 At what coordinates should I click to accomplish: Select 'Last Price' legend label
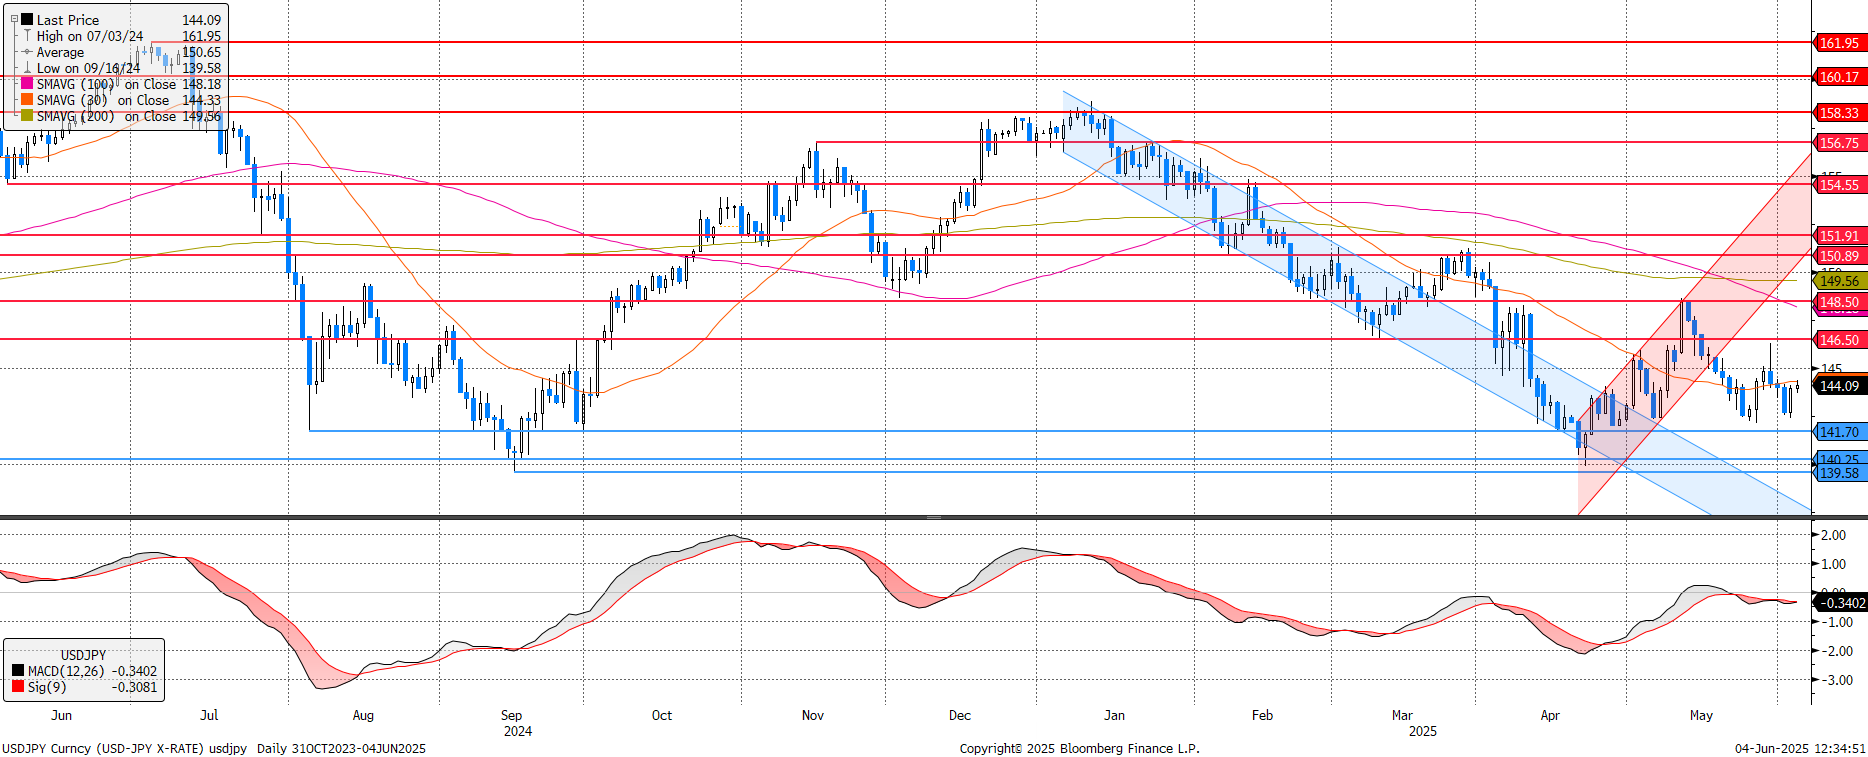pyautogui.click(x=68, y=20)
